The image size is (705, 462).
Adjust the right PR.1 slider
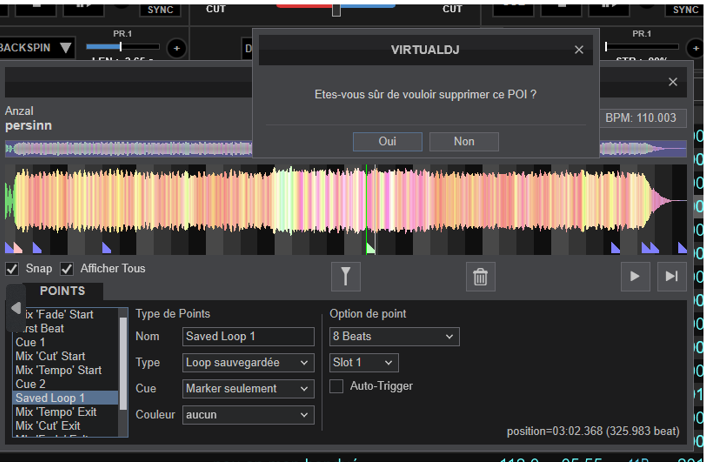tap(642, 47)
